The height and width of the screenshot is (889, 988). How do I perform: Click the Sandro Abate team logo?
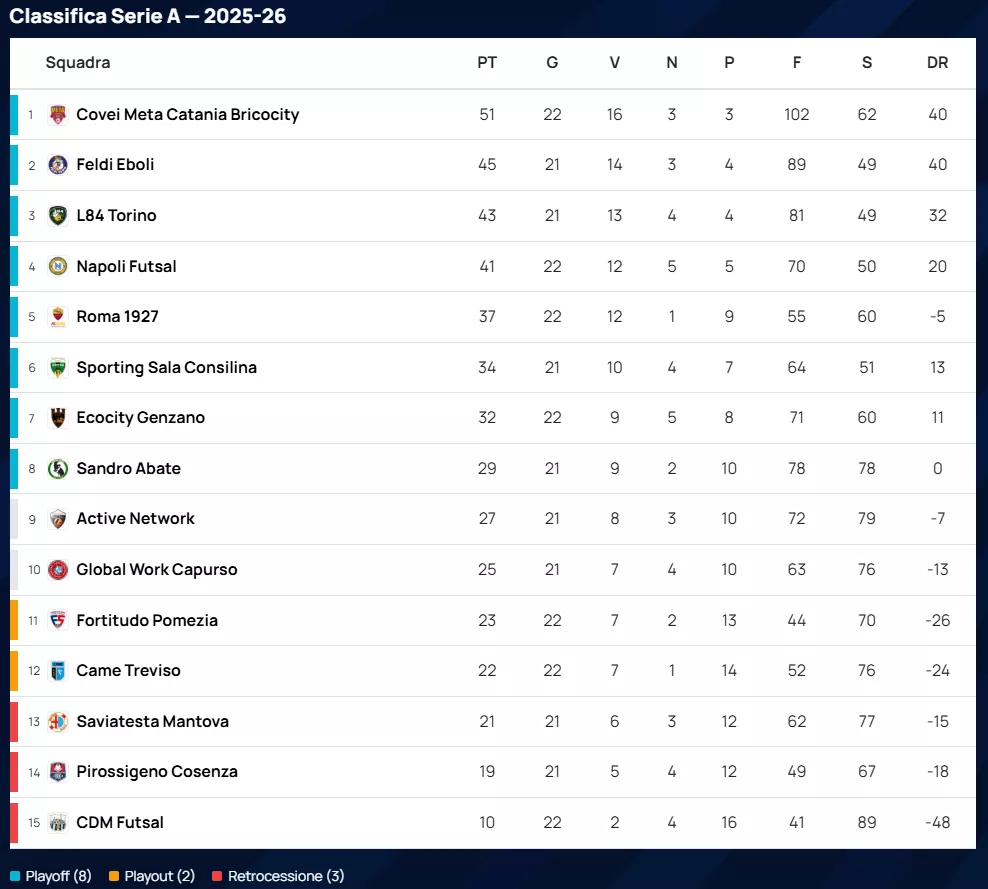(x=58, y=469)
